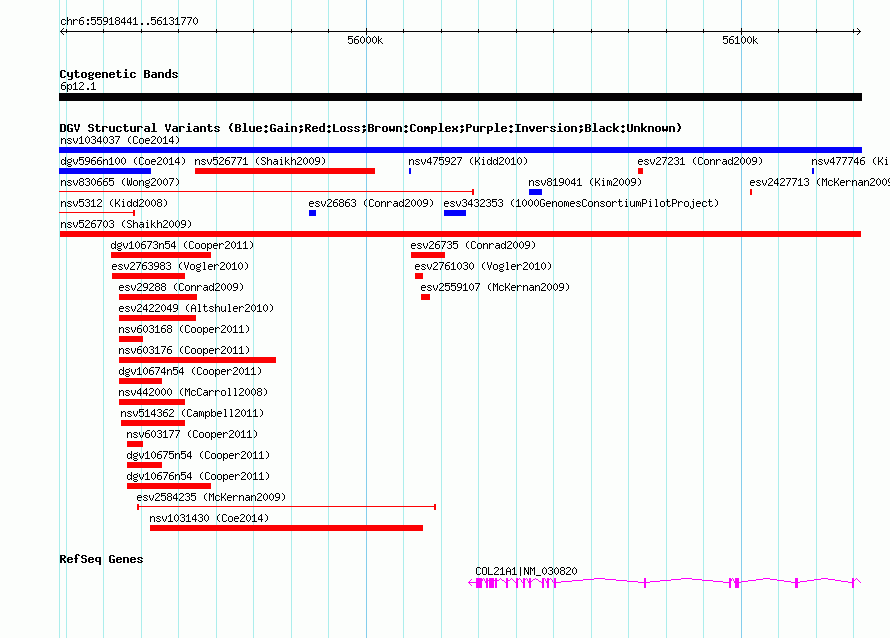
Task: Open esv3432353 (1000GenomesConsortiumPilotProject) label
Action: click(x=581, y=203)
